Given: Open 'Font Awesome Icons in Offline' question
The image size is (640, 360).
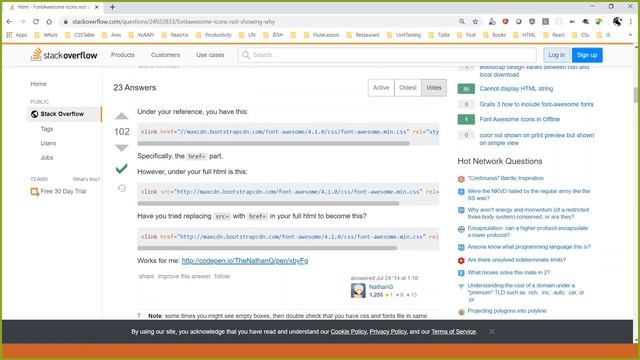Looking at the screenshot, I should tap(520, 119).
